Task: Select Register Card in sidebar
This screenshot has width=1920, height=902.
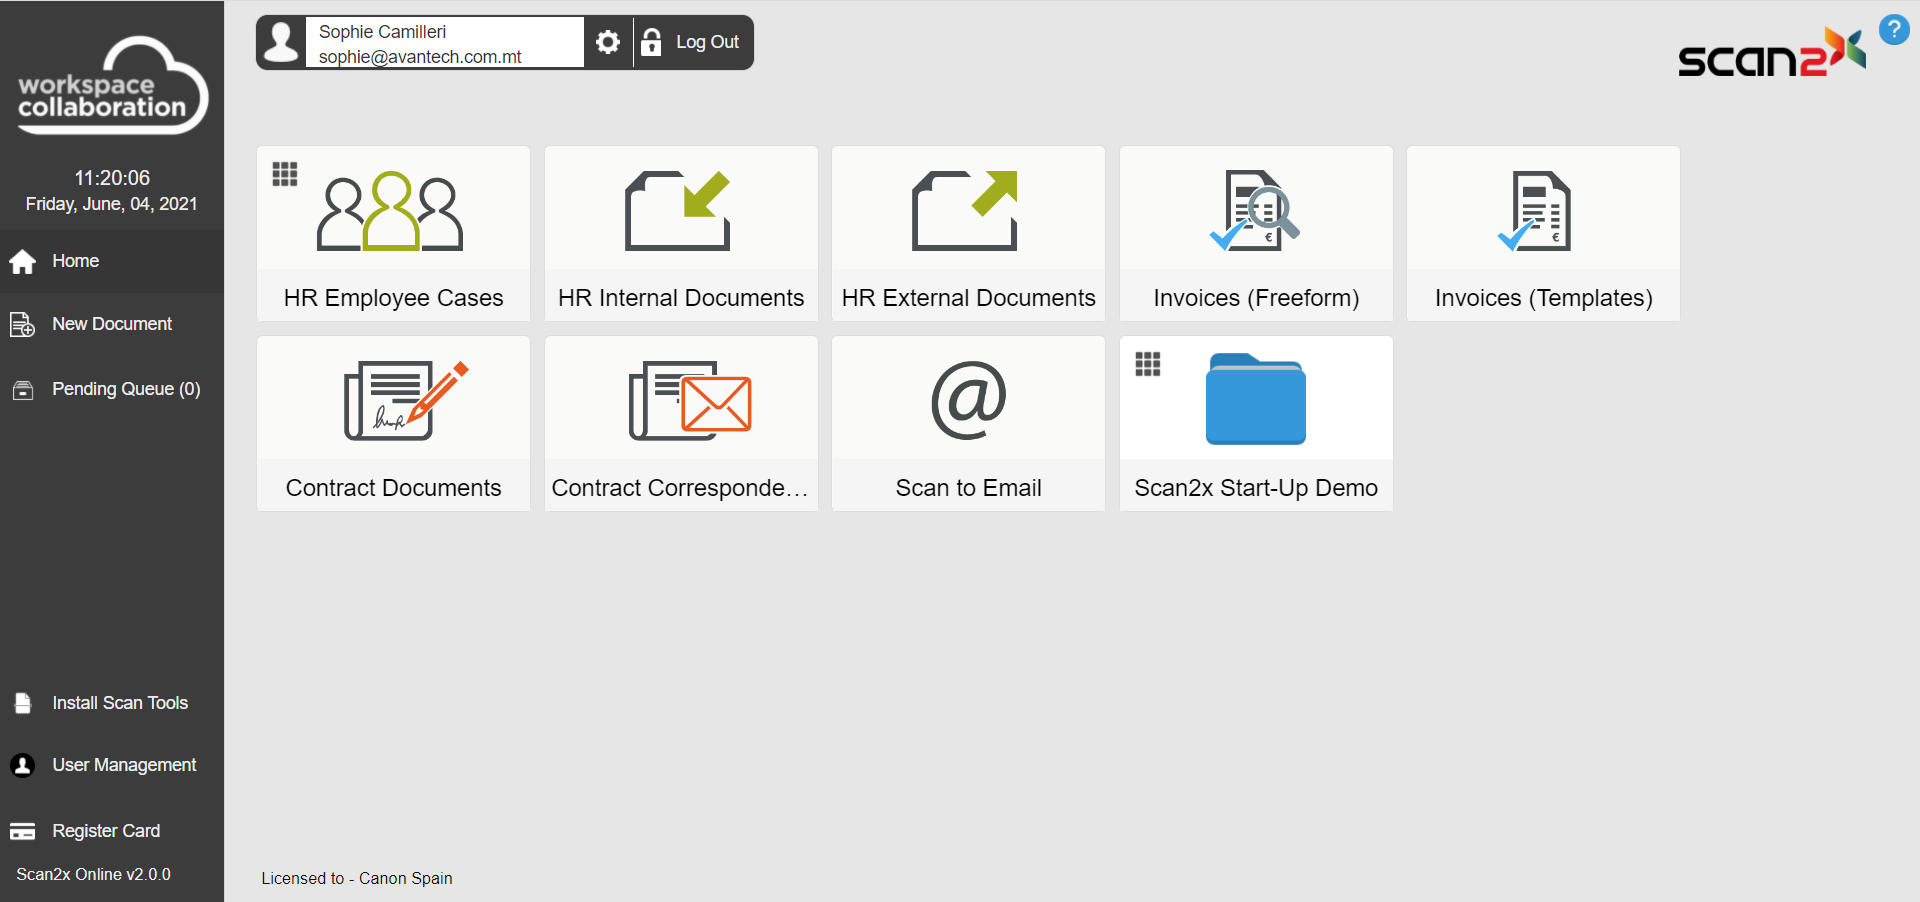Action: click(x=105, y=831)
